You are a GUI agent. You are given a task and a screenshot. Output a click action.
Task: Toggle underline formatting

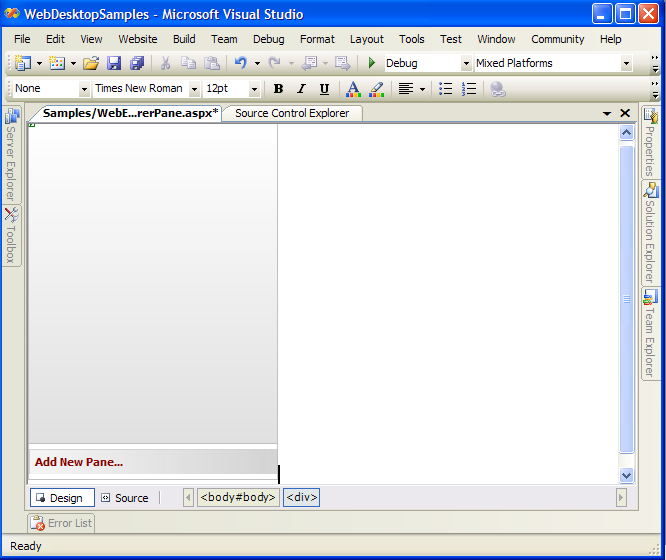pos(324,89)
